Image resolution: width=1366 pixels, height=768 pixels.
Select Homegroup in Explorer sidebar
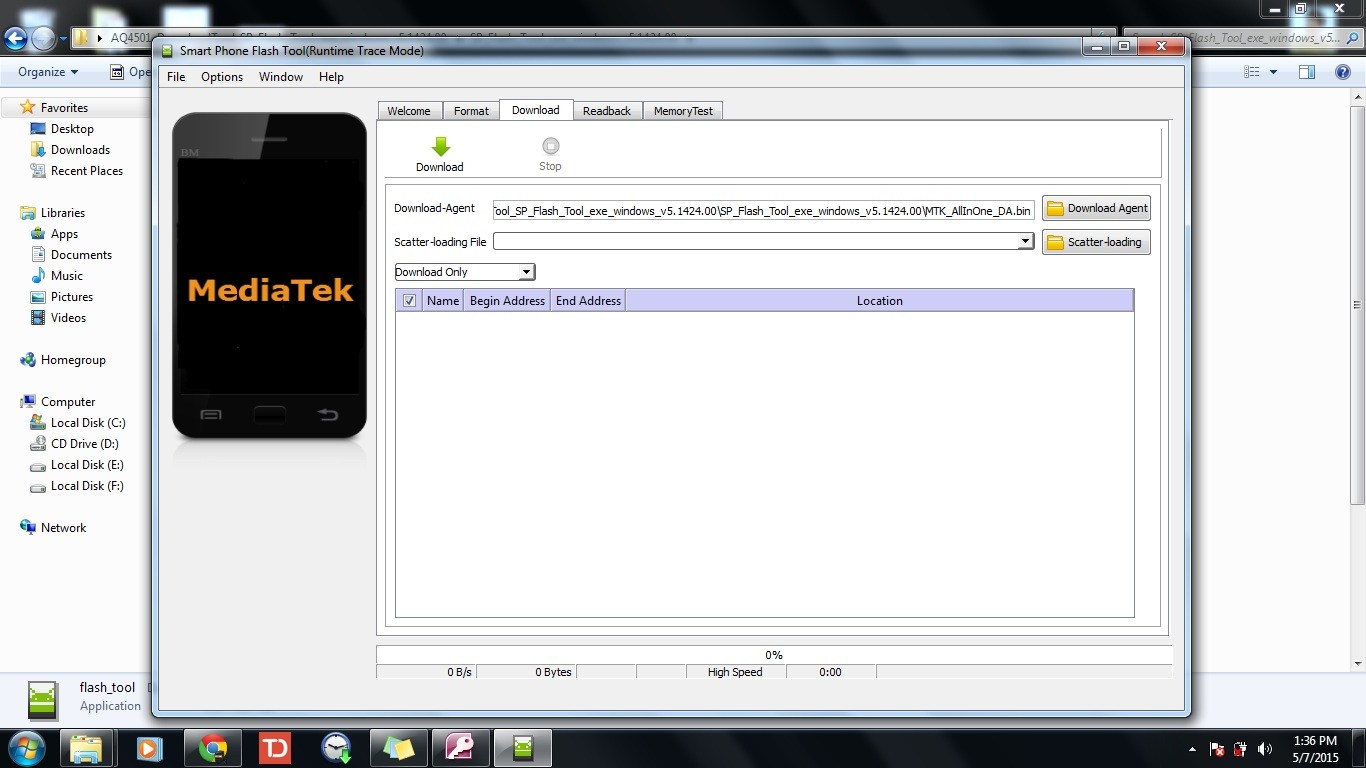[x=73, y=359]
